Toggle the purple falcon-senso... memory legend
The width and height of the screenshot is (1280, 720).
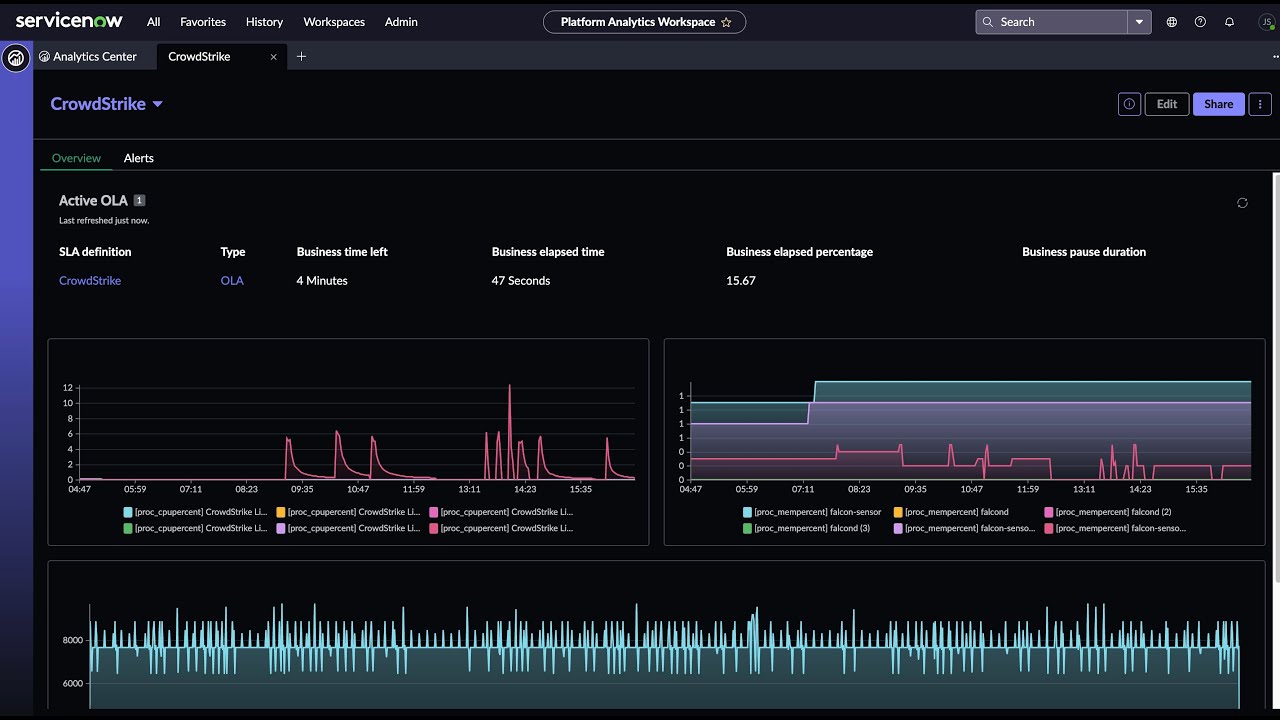[964, 528]
